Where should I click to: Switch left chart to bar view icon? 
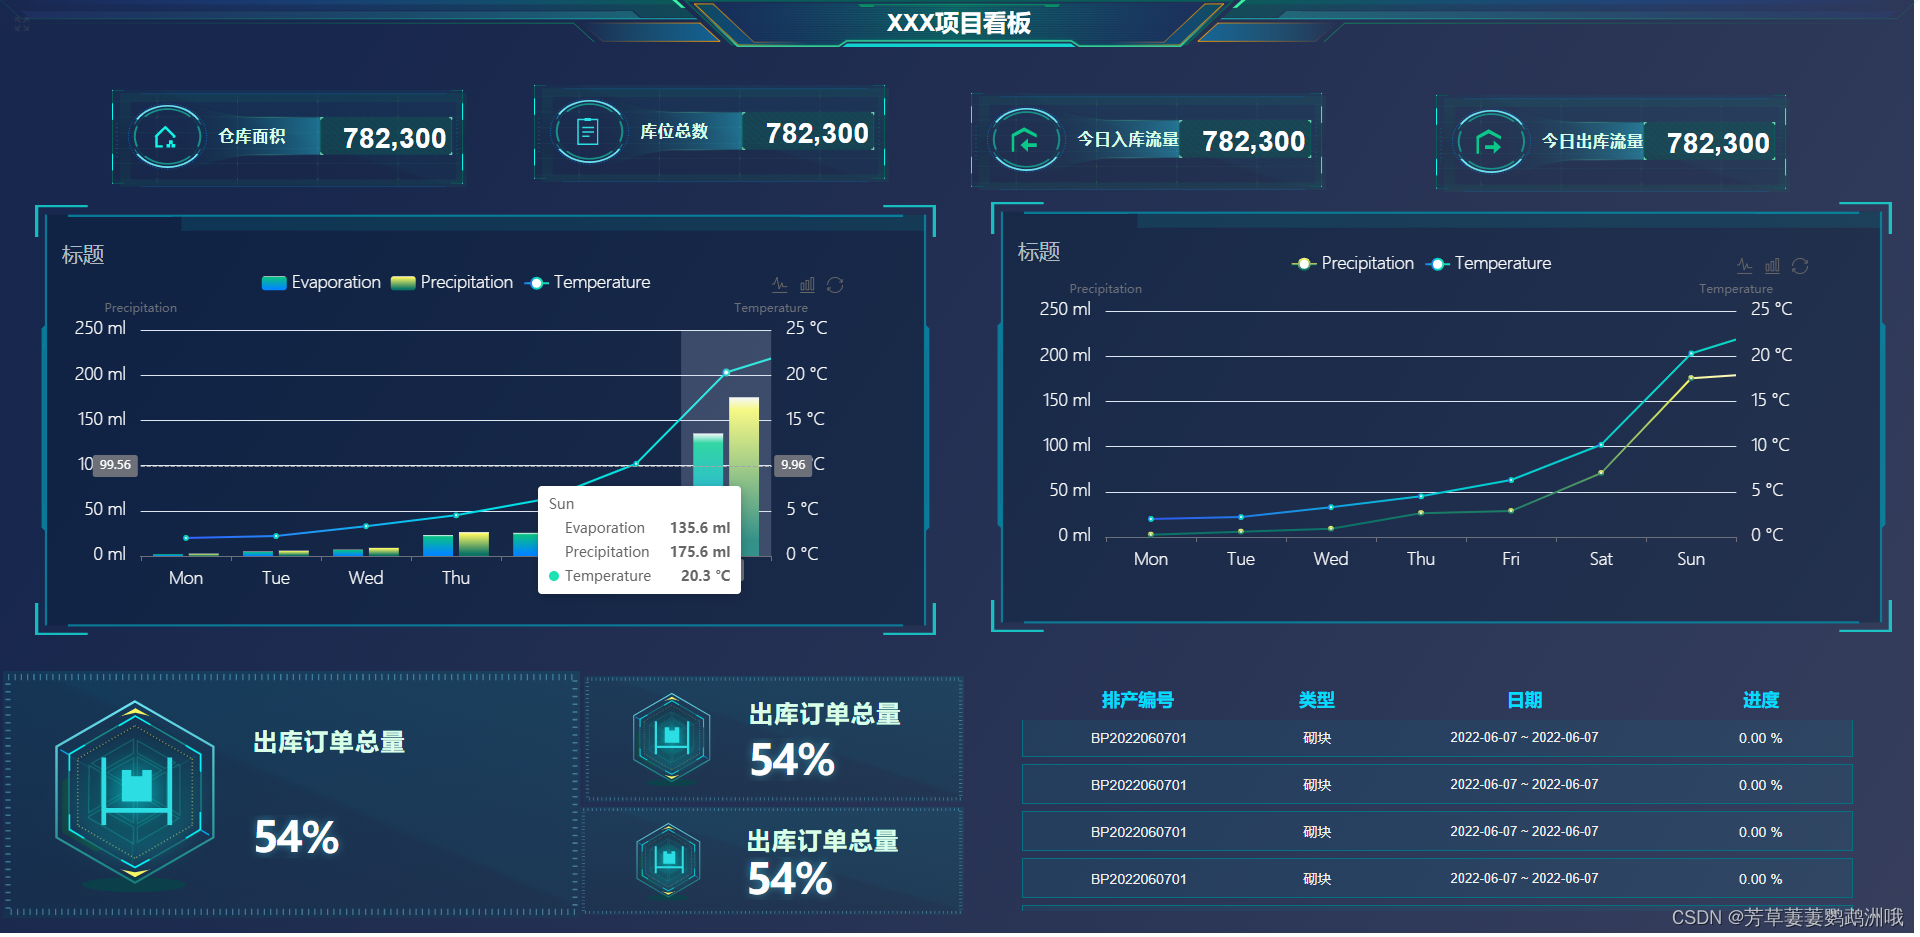[x=807, y=285]
